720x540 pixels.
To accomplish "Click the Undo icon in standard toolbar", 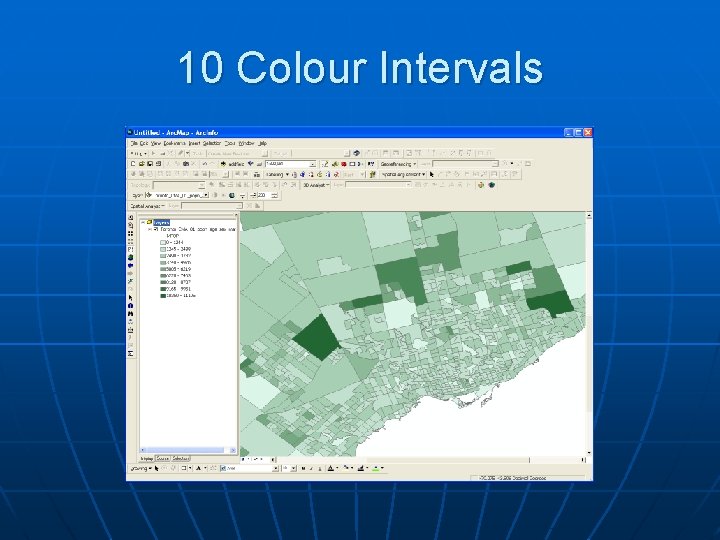I will (204, 163).
